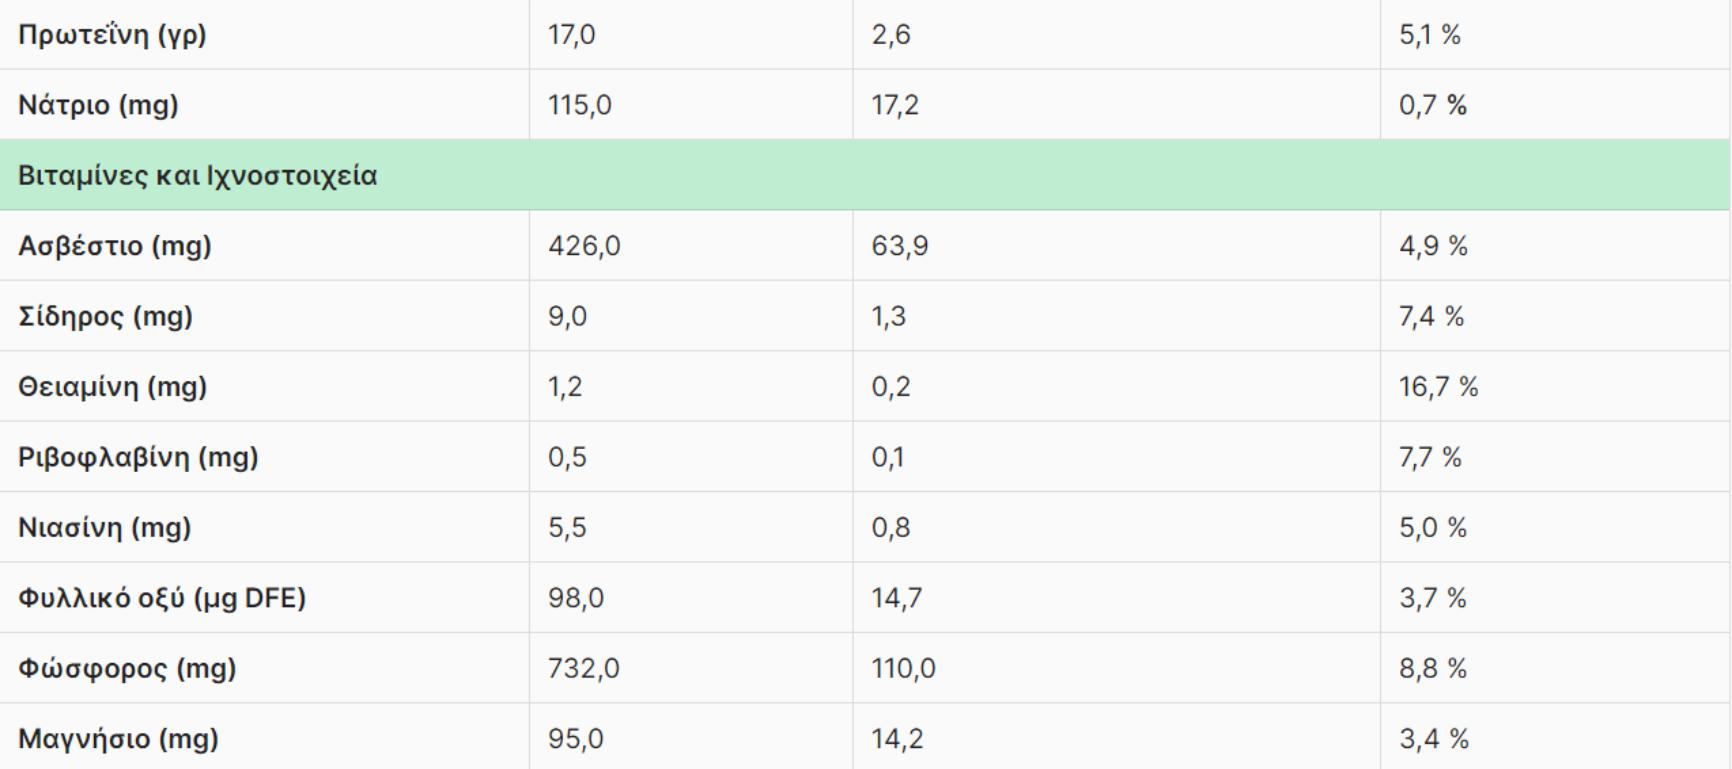Select the 16,7 % value for Θειαμίνη
Viewport: 1732px width, 769px height.
[x=1438, y=387]
